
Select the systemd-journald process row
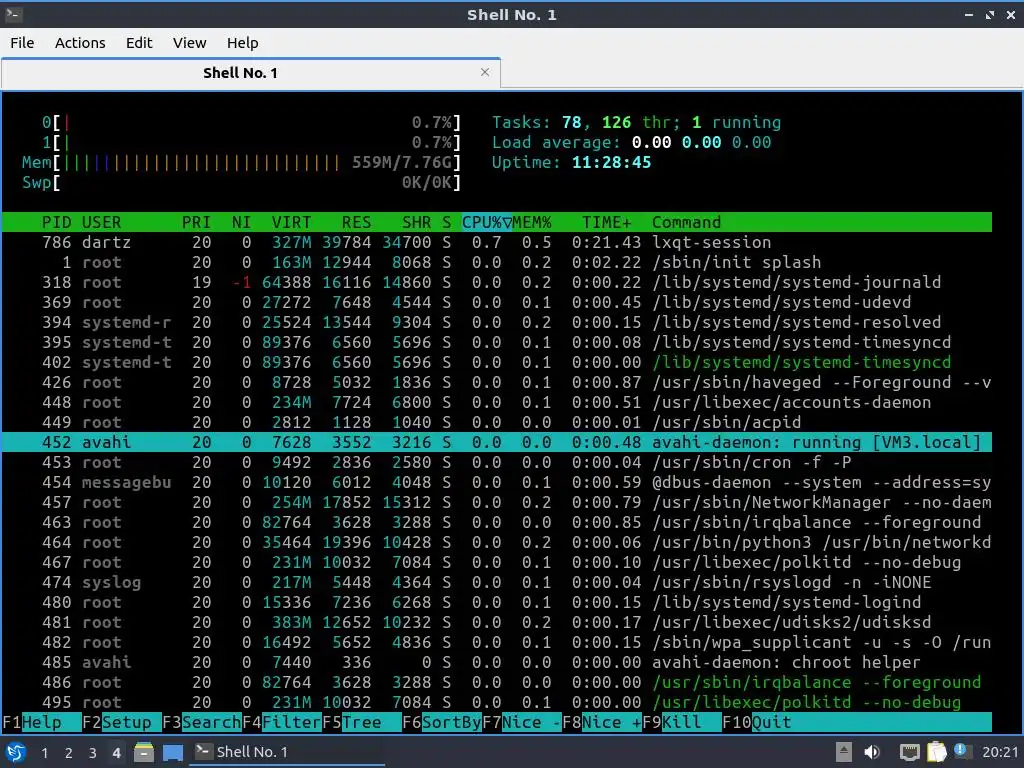[x=497, y=282]
